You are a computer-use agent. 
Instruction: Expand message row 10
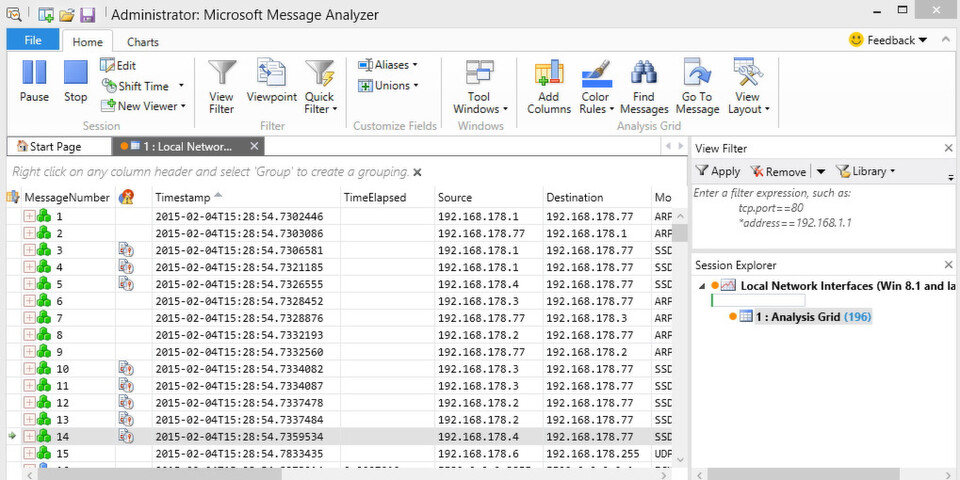(x=29, y=369)
